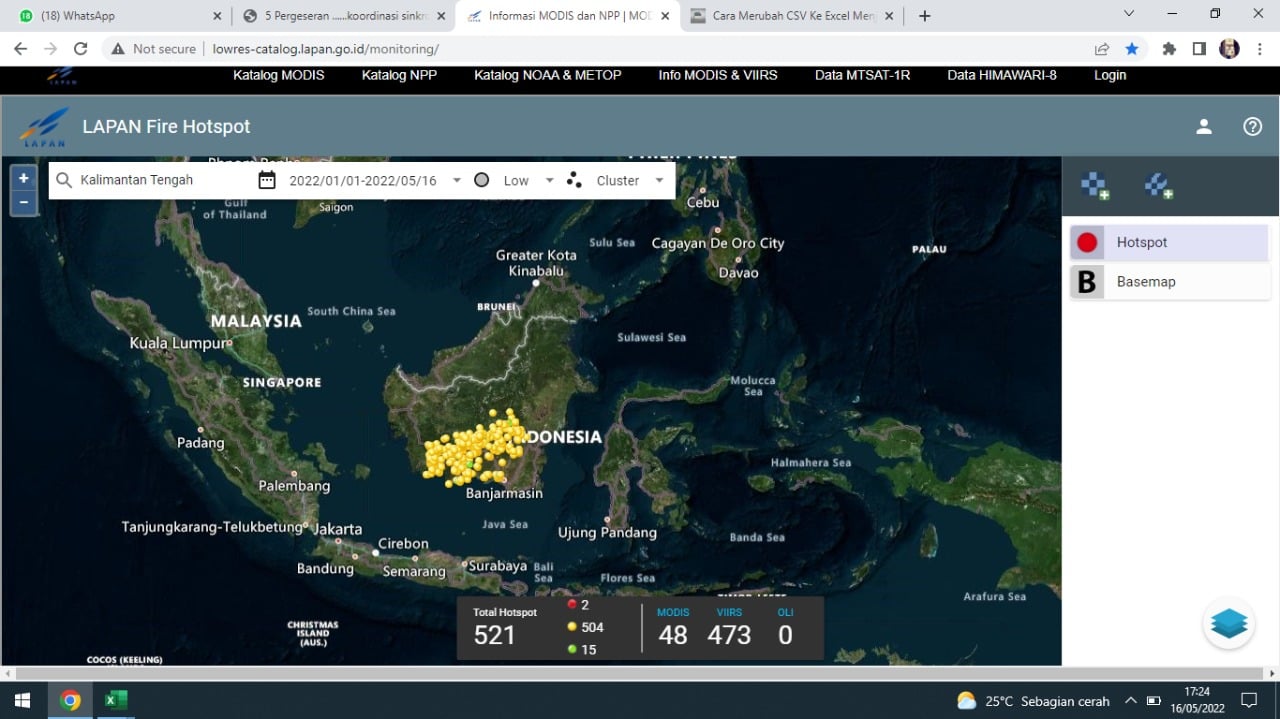Open Excel from the Windows taskbar
Image resolution: width=1280 pixels, height=719 pixels.
pyautogui.click(x=116, y=700)
